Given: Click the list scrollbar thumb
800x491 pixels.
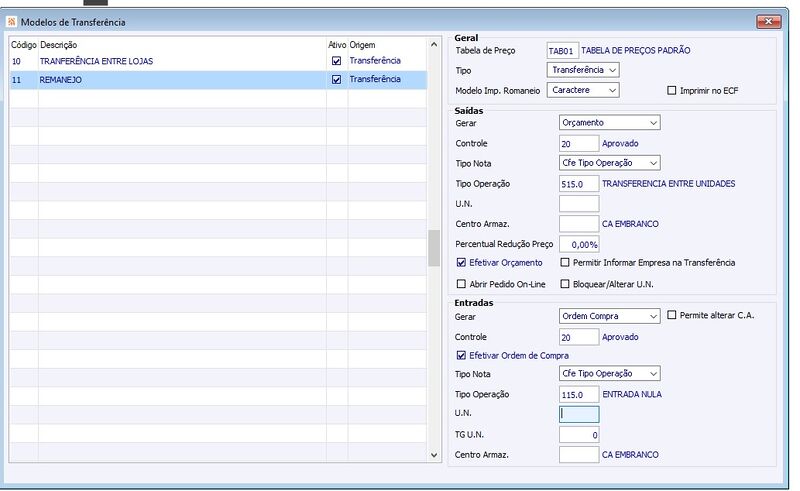Looking at the screenshot, I should click(x=434, y=248).
